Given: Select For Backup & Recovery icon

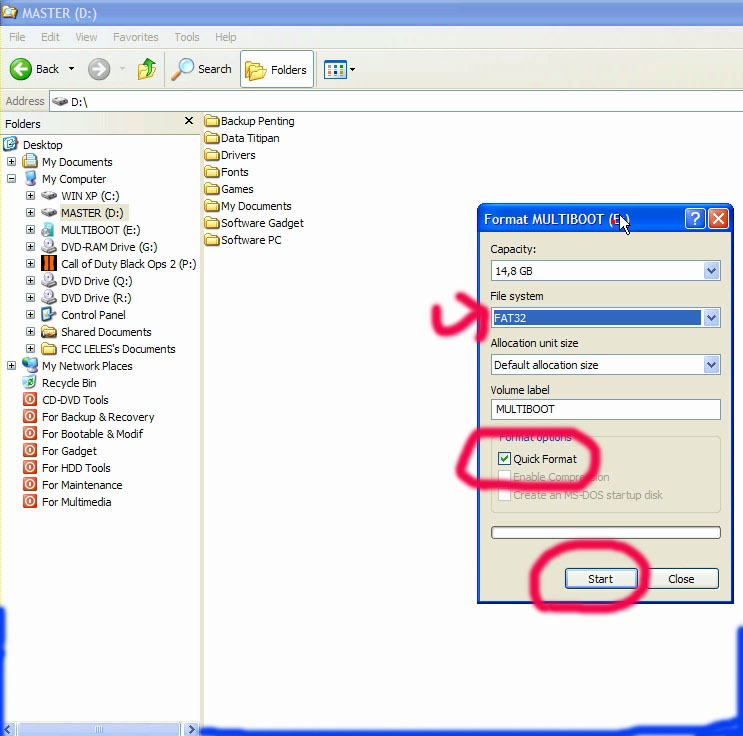Looking at the screenshot, I should (x=30, y=417).
